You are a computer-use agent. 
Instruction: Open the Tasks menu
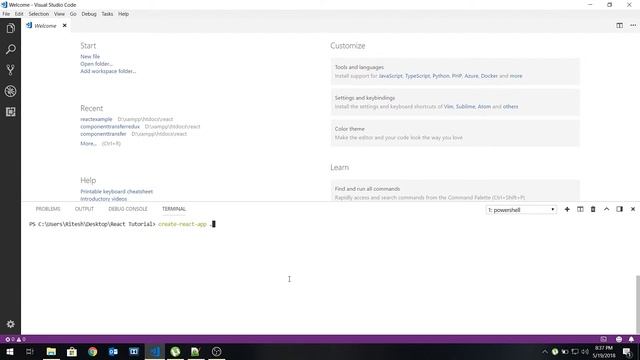tap(107, 14)
